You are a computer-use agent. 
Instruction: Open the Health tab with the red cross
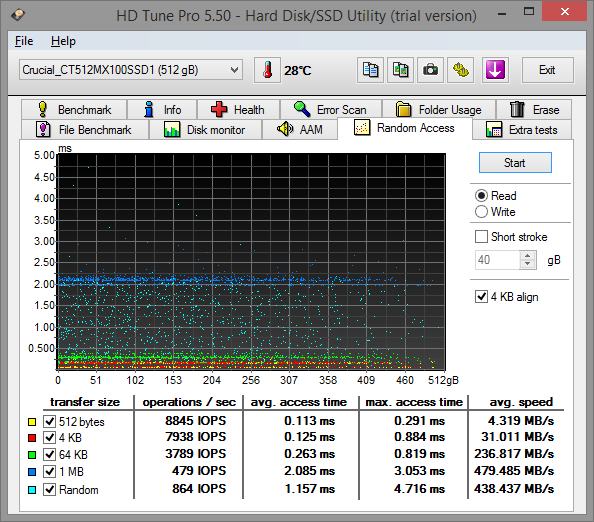[238, 109]
